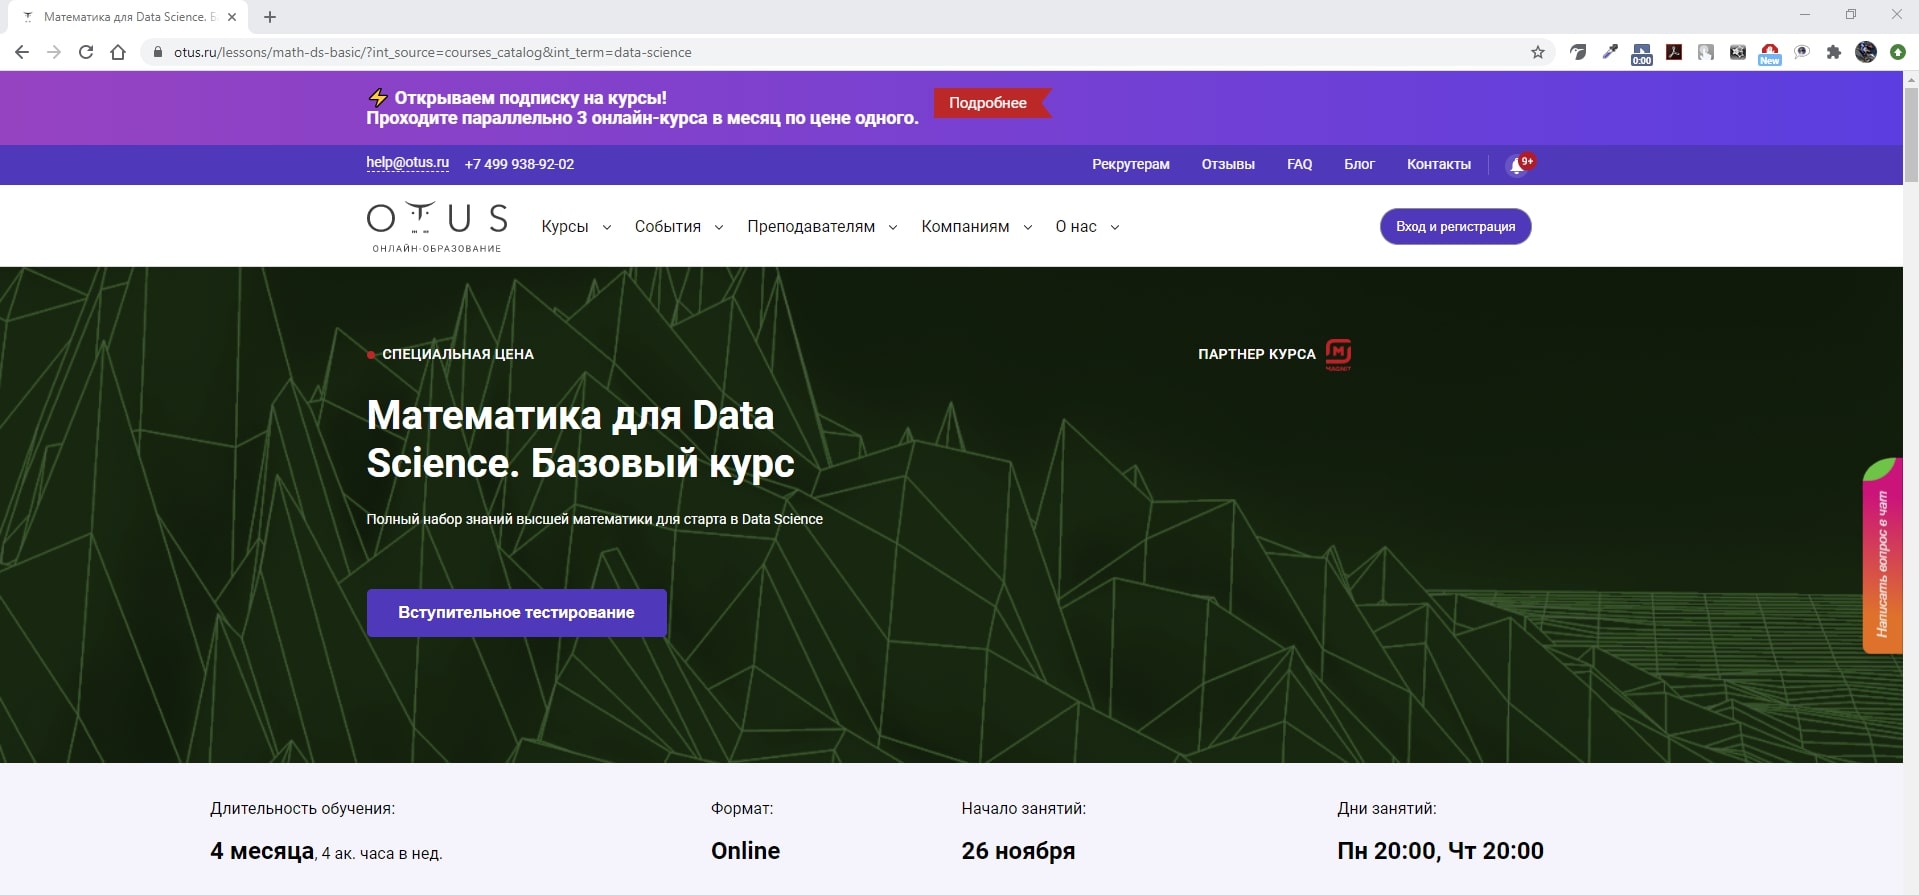1919x895 pixels.
Task: Bookmark this page with the star
Action: (1538, 52)
